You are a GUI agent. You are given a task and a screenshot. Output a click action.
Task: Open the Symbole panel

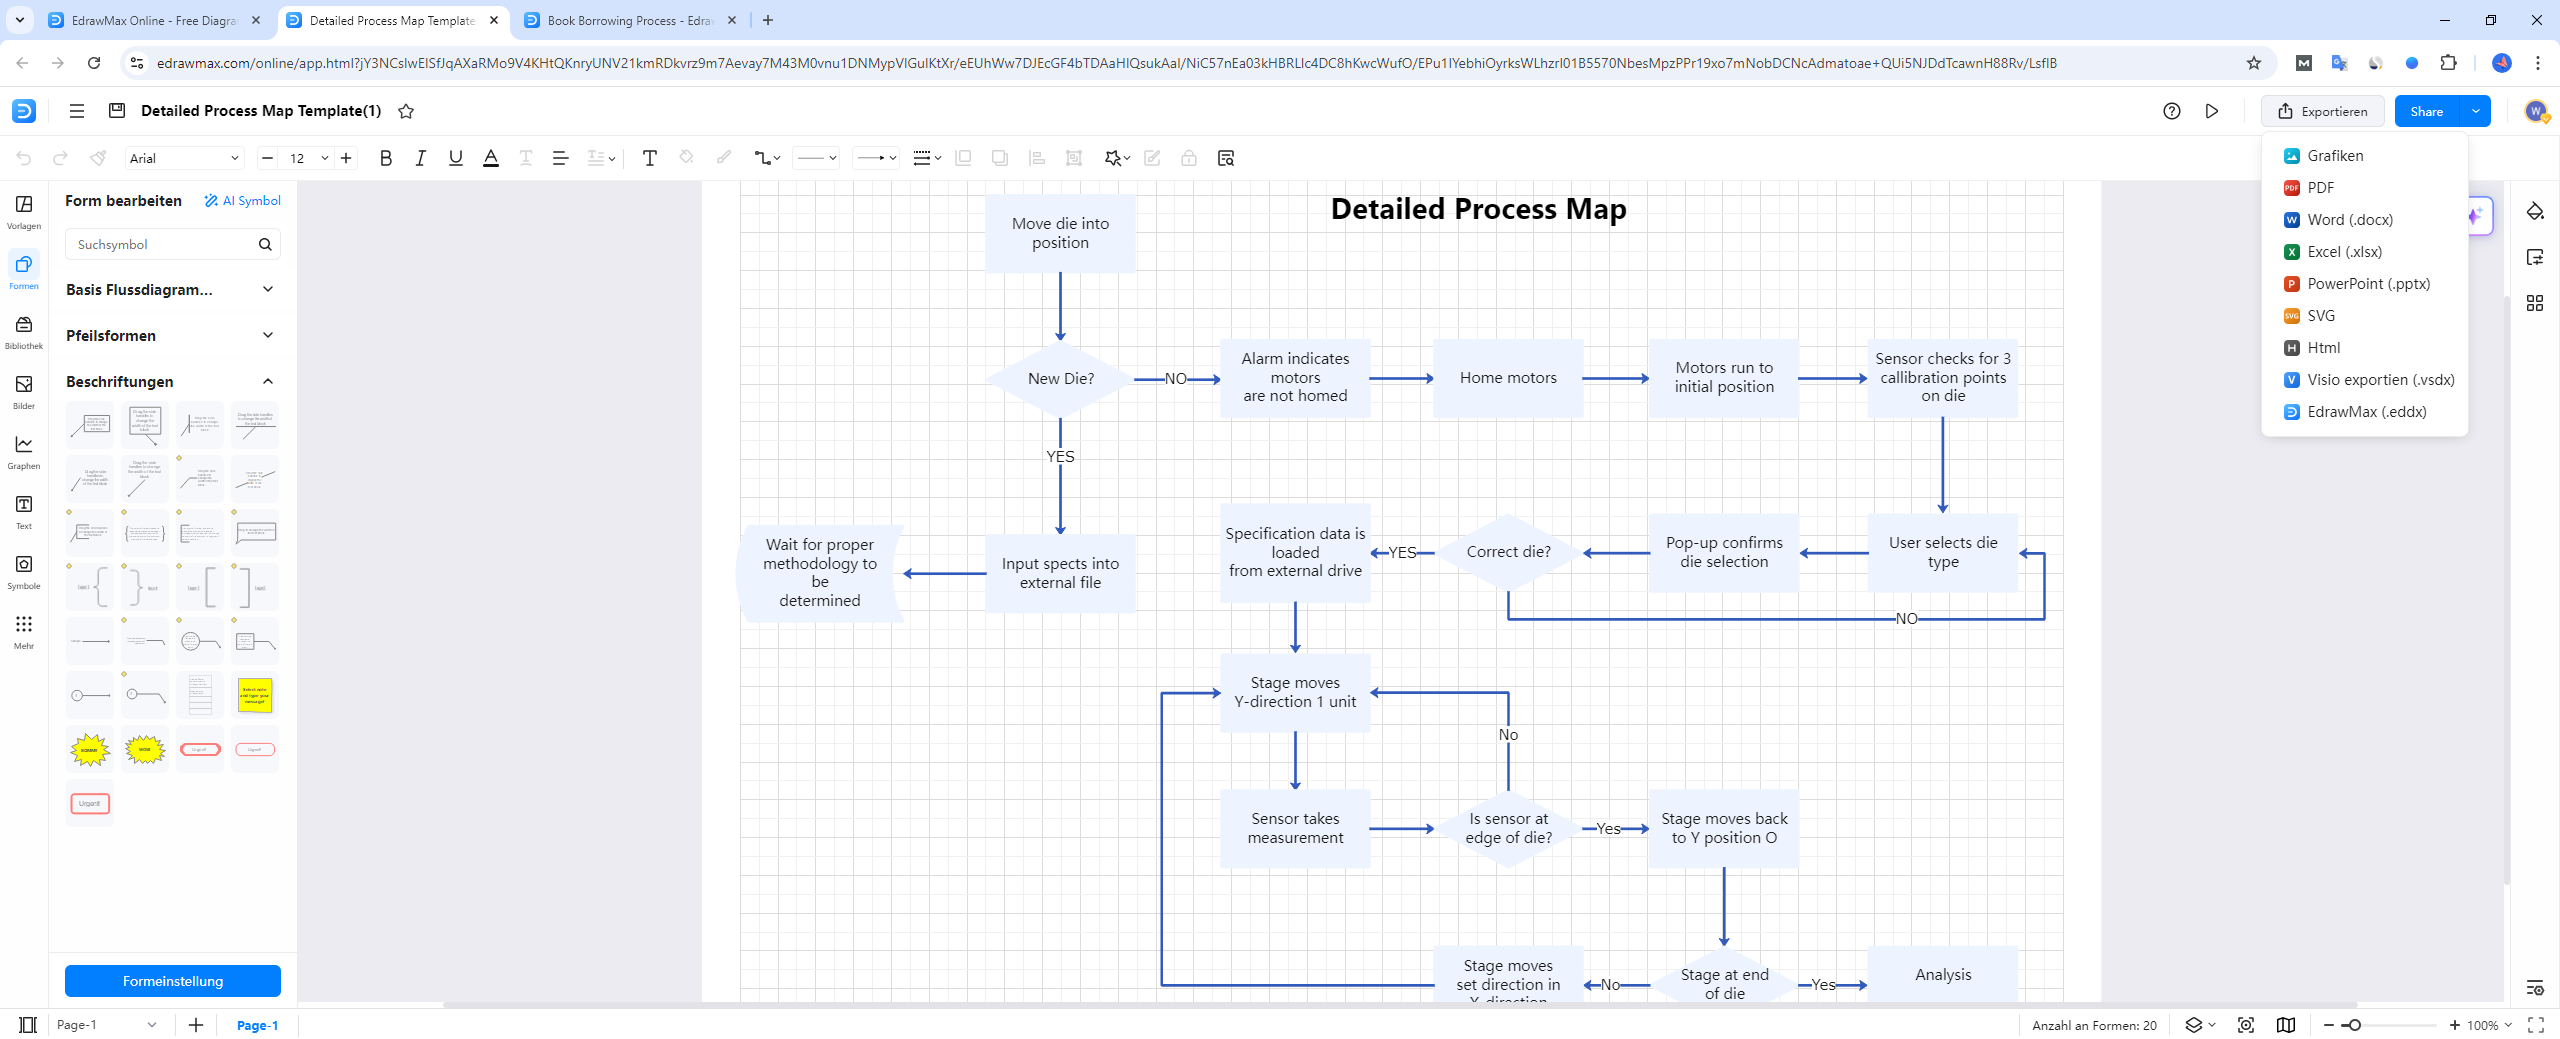point(24,572)
